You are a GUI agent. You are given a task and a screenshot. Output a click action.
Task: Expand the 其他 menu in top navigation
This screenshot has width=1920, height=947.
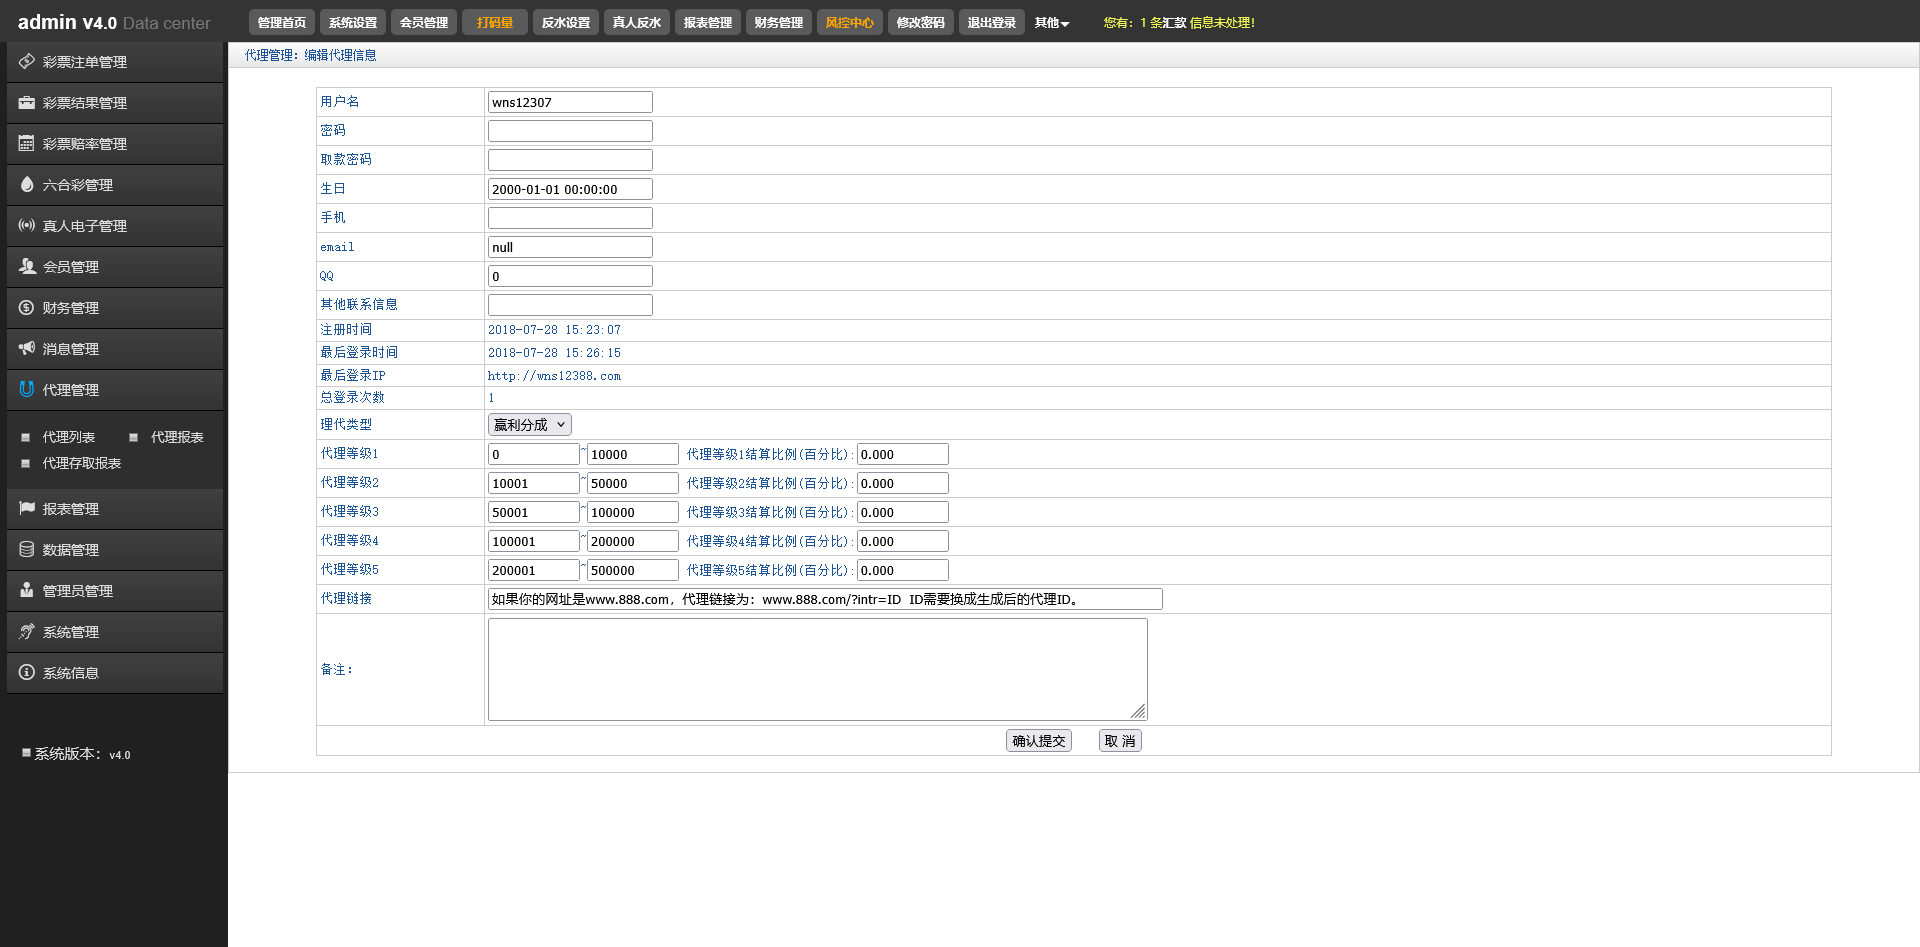(x=1051, y=23)
